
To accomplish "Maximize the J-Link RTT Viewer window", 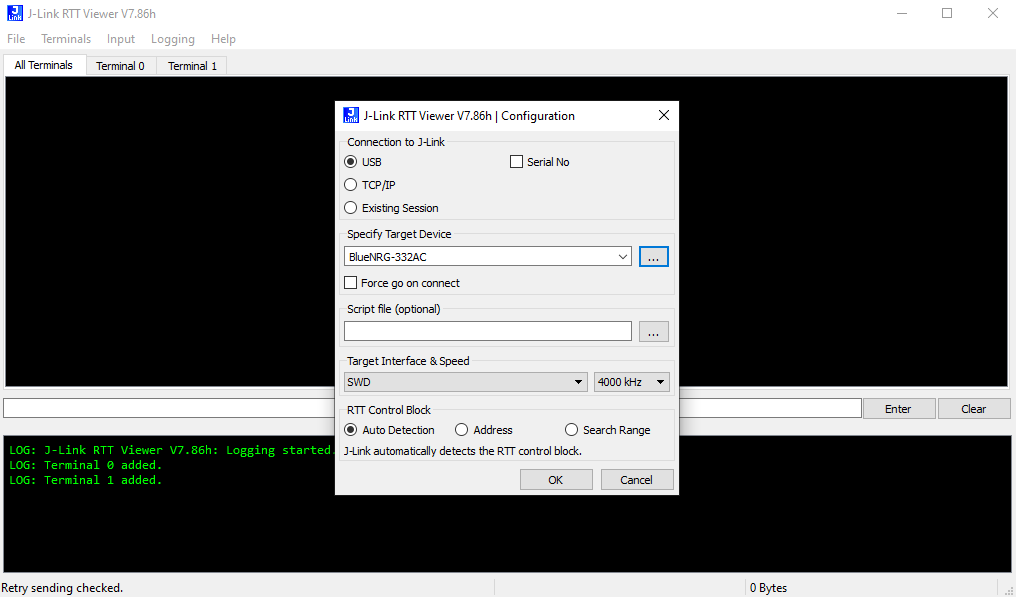I will tap(947, 13).
